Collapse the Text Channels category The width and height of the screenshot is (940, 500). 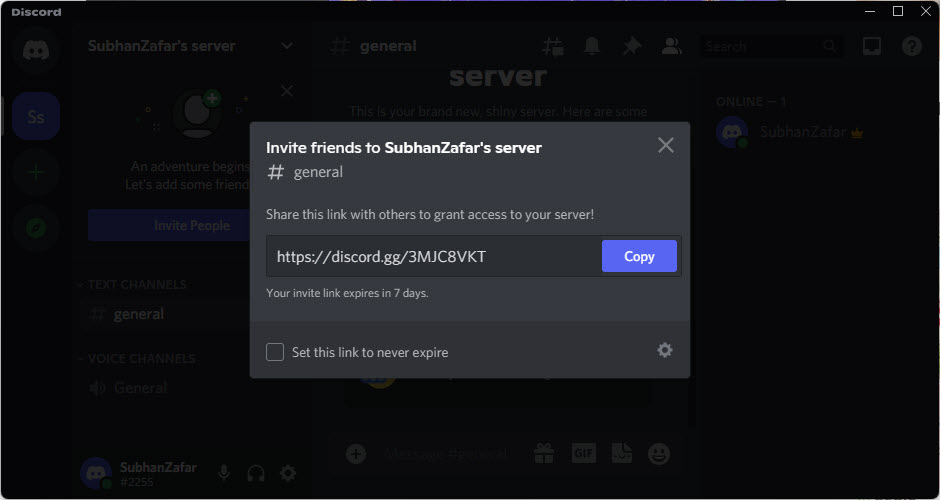click(x=133, y=284)
